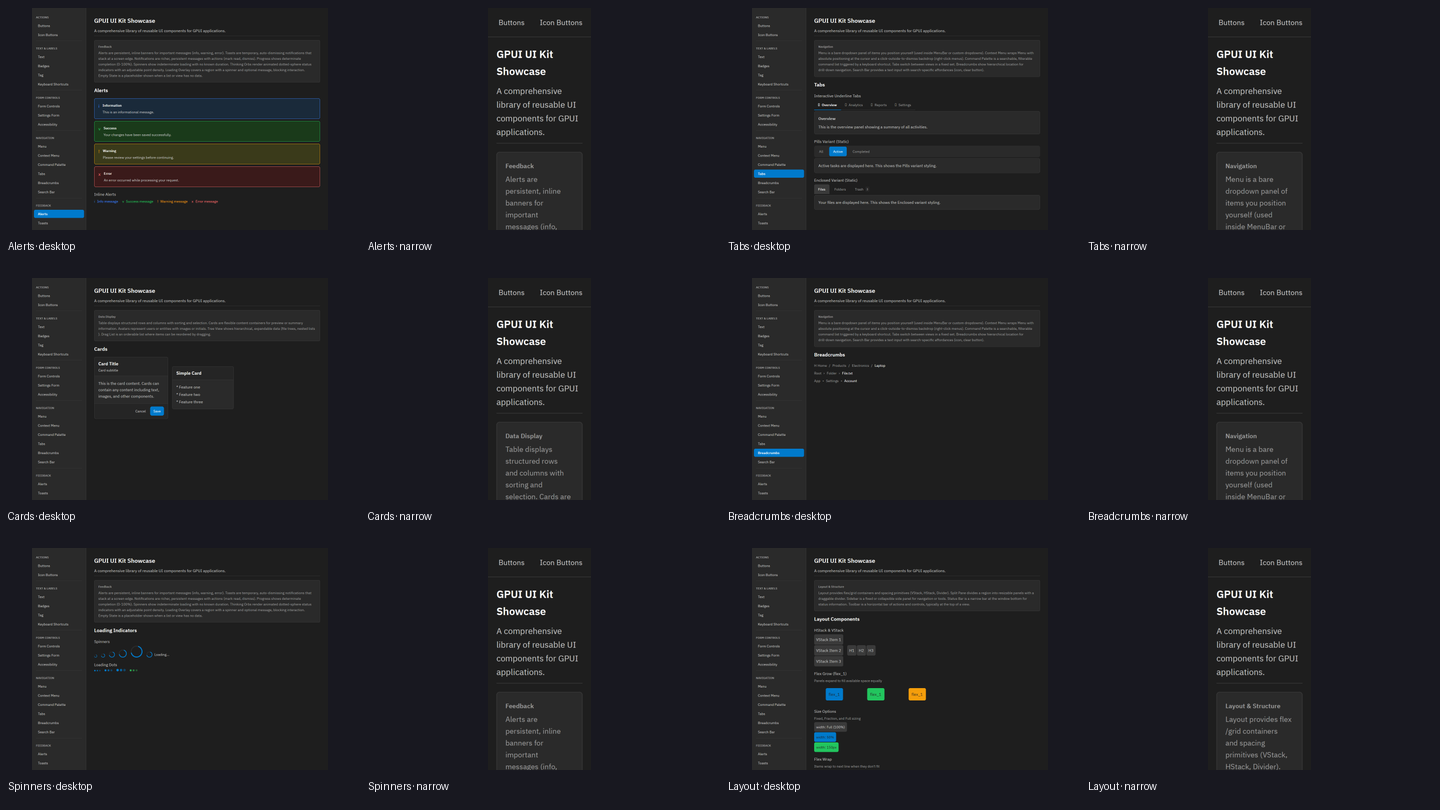Open Icon Buttons tab in Alerts narrow view
1440x810 pixels.
561,23
